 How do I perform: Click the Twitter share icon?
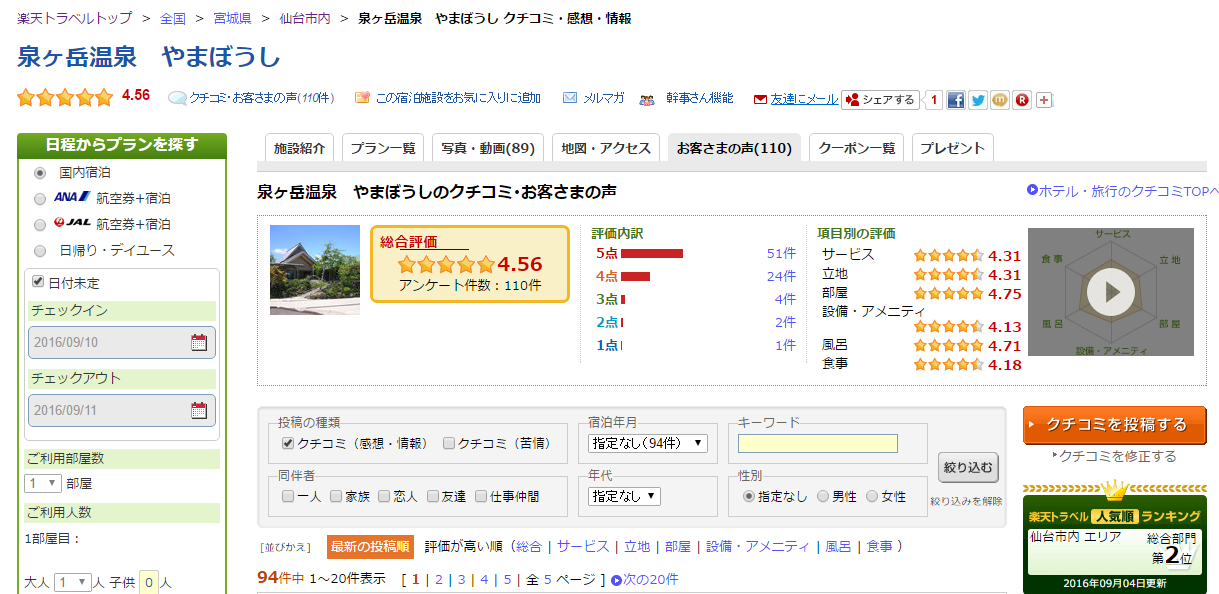(978, 100)
